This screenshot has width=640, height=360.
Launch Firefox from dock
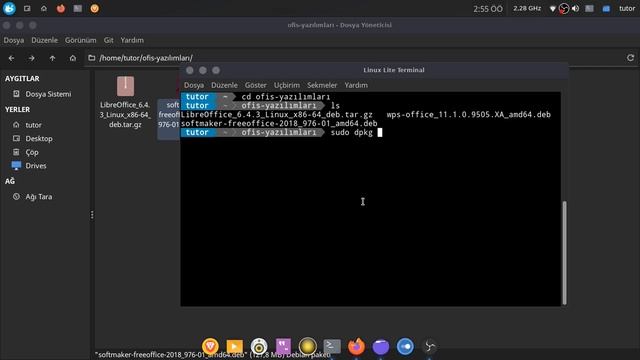click(356, 346)
